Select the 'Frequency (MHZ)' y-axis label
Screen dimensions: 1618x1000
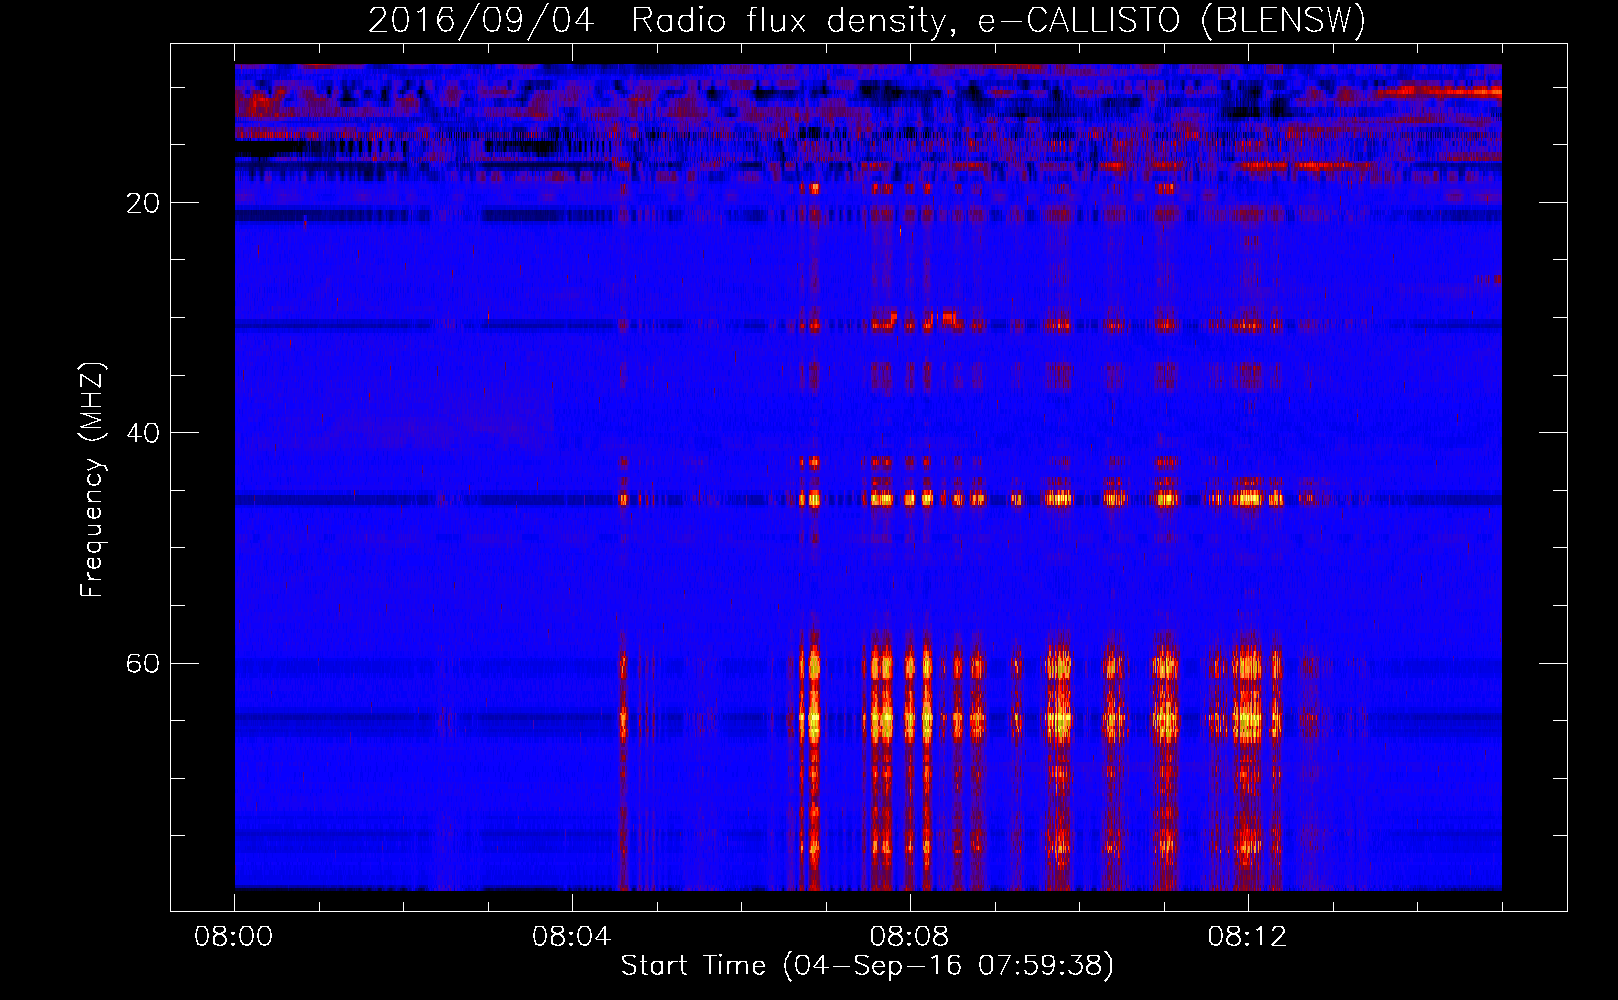(x=91, y=481)
